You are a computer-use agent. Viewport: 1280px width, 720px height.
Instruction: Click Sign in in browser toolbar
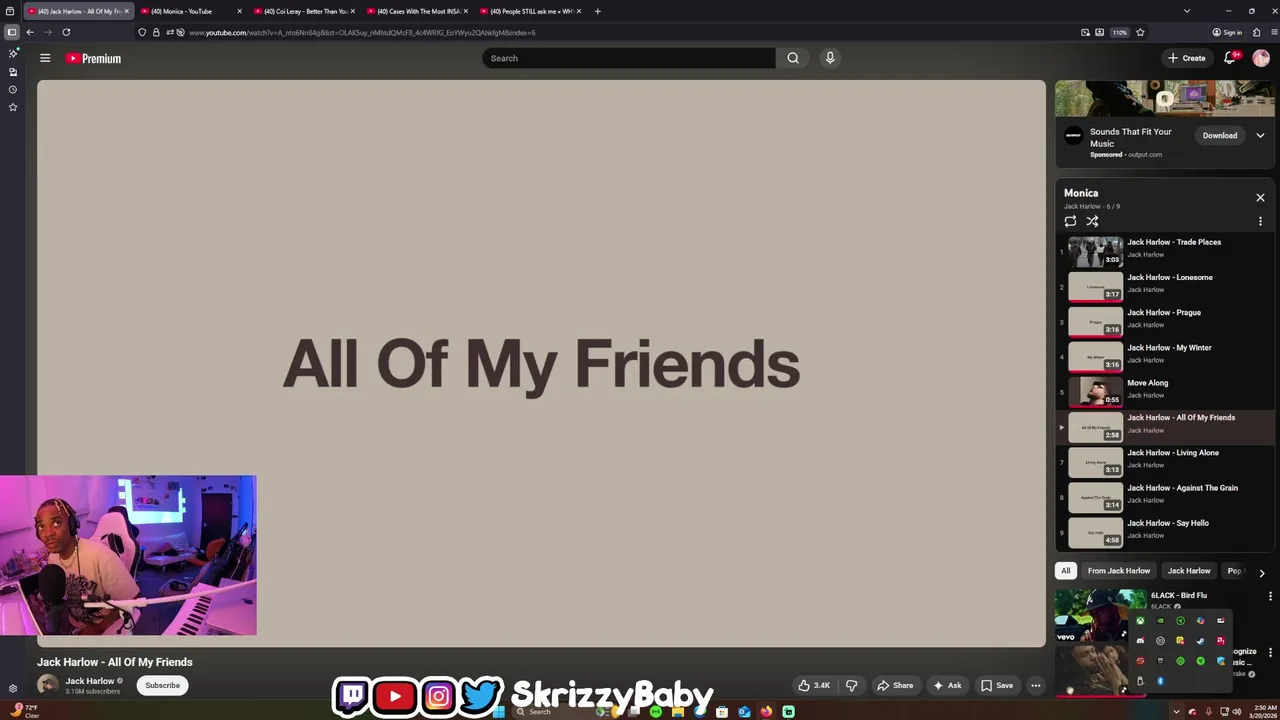click(1226, 32)
